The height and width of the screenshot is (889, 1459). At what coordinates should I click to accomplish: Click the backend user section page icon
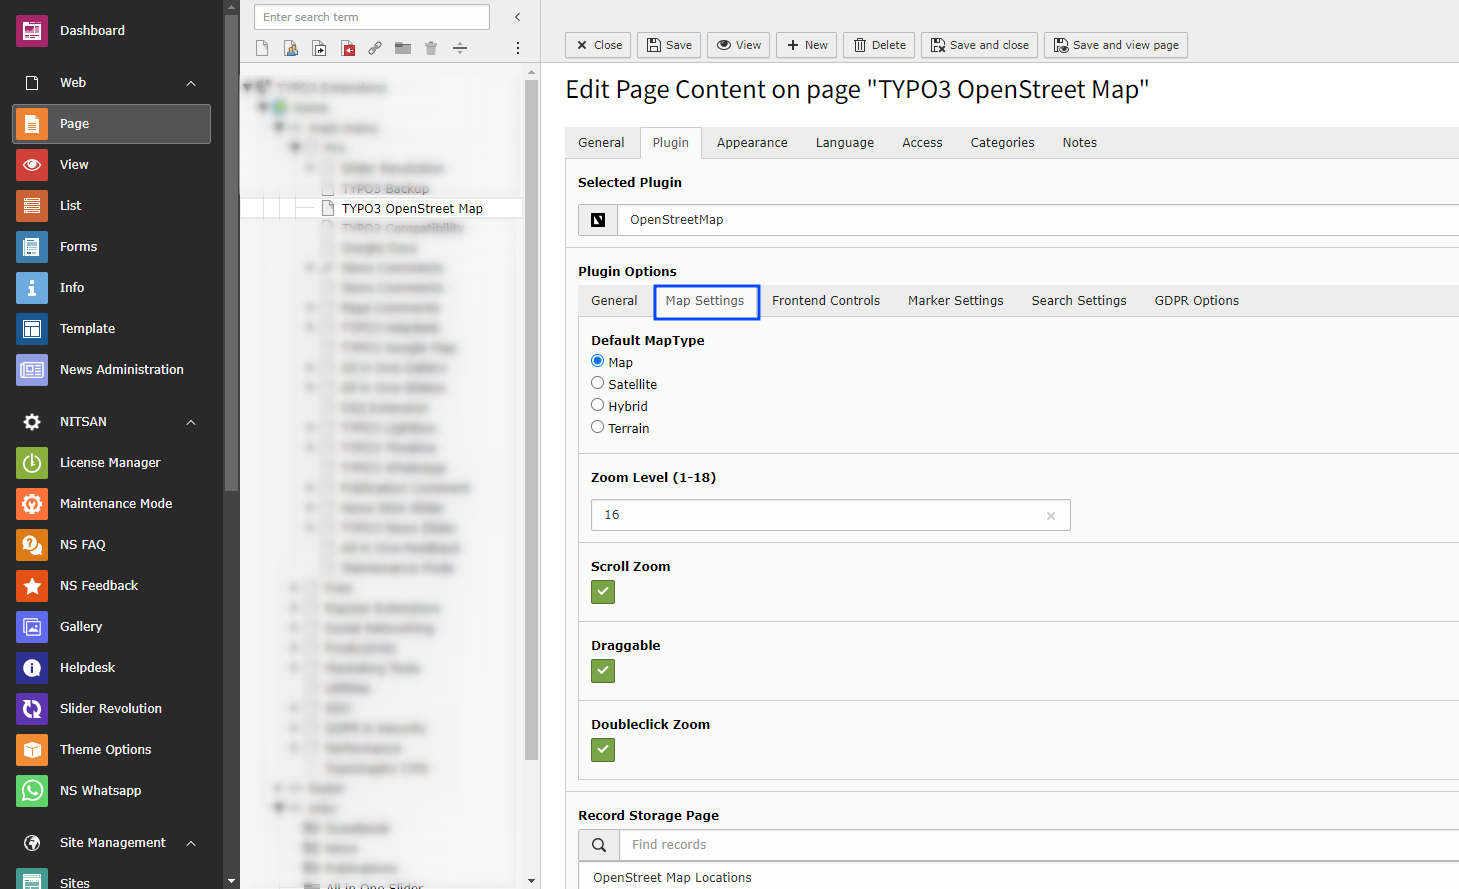click(x=291, y=48)
